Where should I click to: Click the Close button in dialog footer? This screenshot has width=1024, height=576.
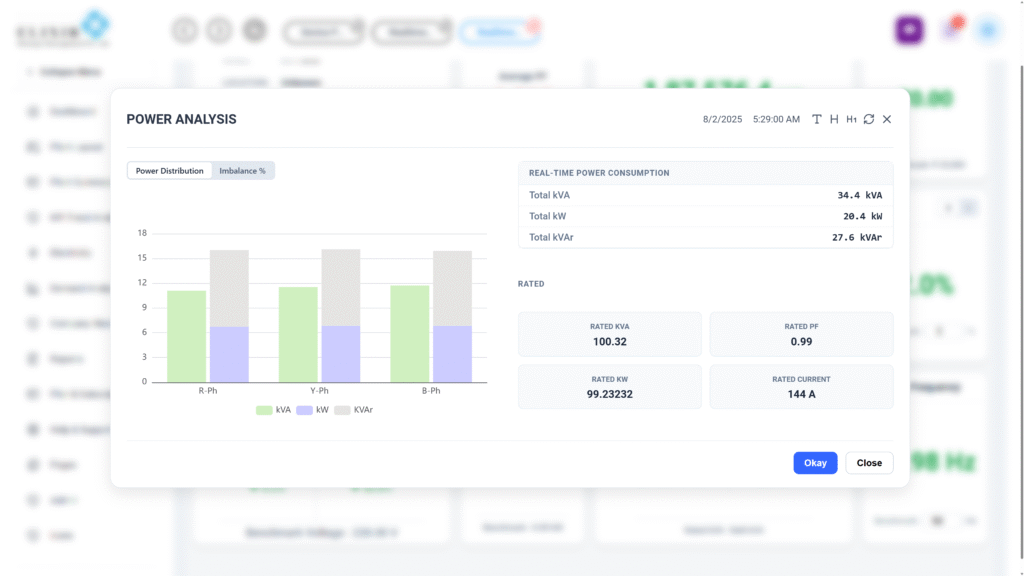coord(869,463)
